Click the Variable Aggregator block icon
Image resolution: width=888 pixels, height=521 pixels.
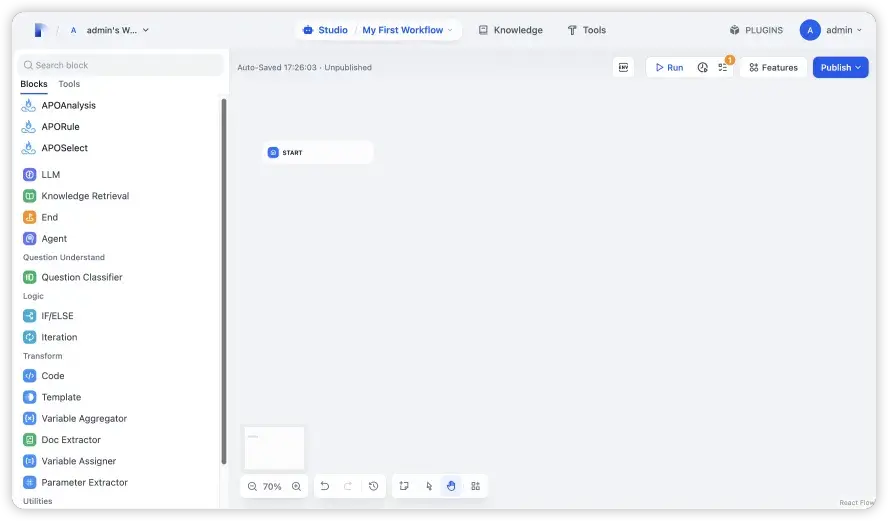(x=29, y=418)
